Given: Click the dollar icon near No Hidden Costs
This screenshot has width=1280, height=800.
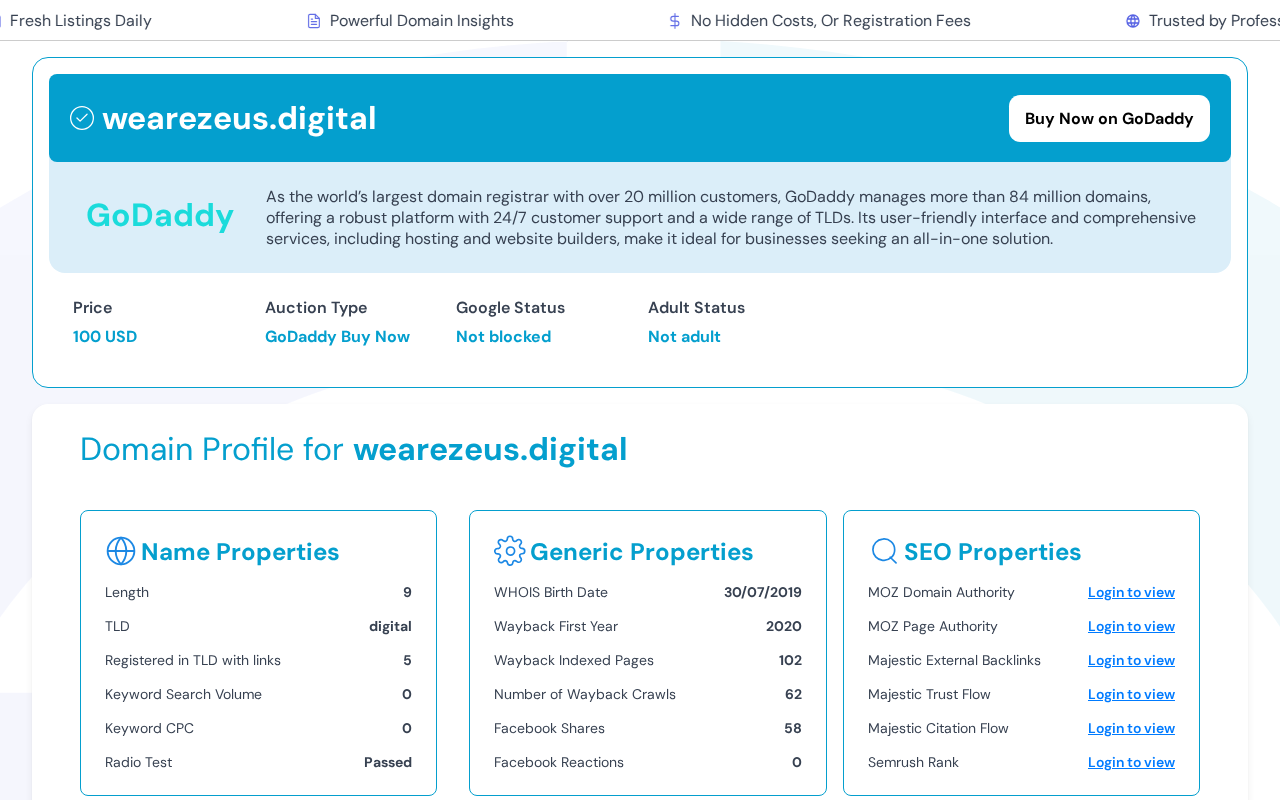Looking at the screenshot, I should coord(675,21).
